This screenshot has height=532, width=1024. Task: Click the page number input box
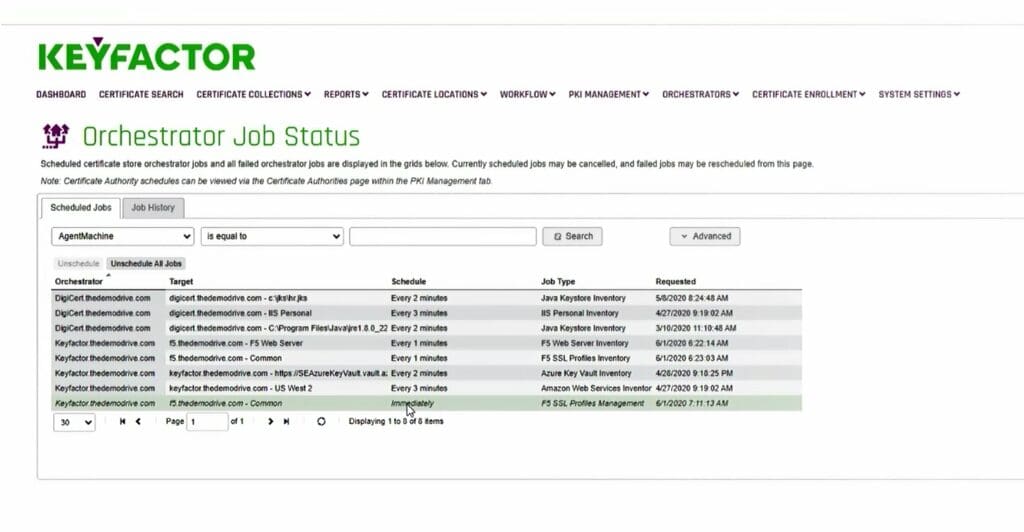208,422
